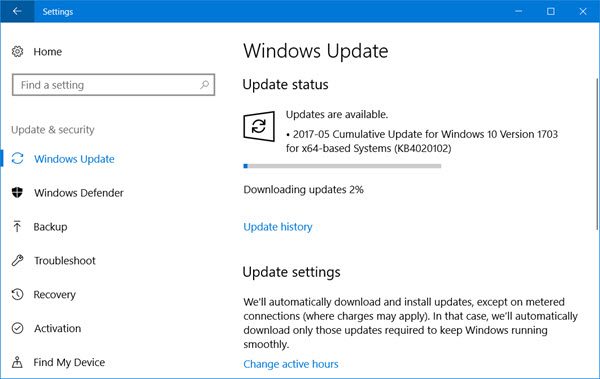Click the back arrow in title bar
The image size is (600, 379).
tap(17, 11)
